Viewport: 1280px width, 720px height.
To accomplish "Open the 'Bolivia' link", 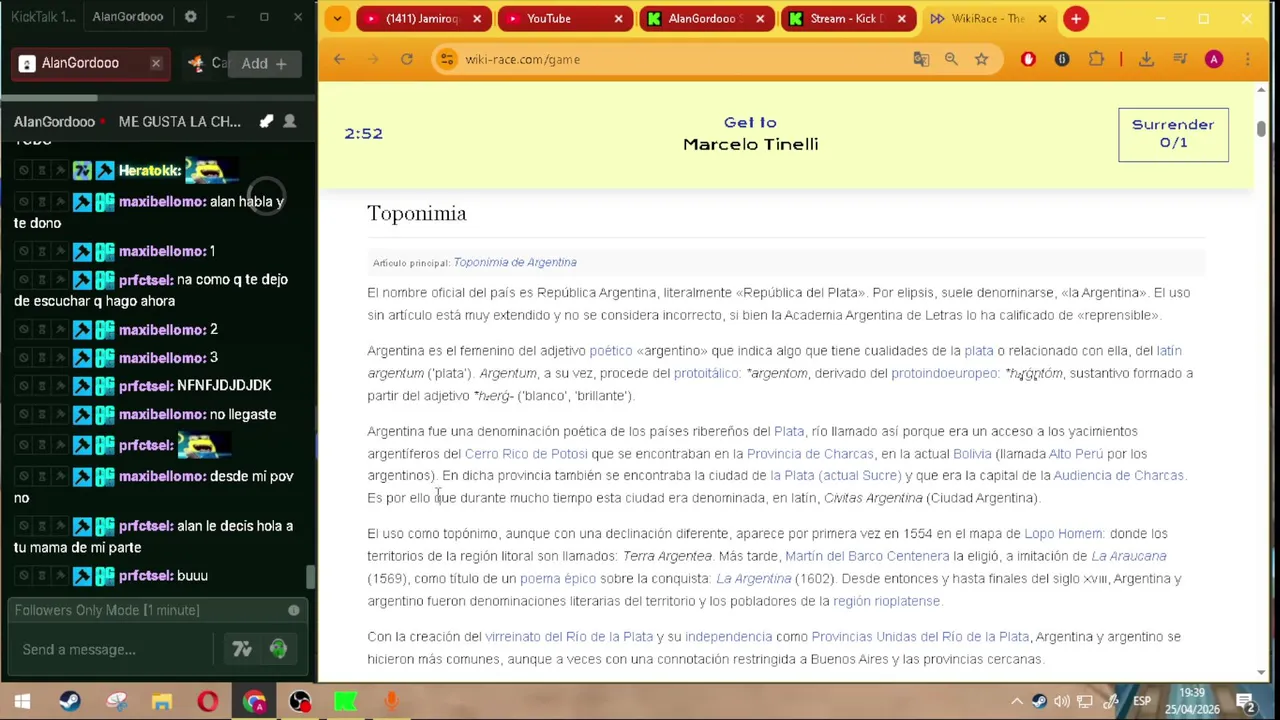I will tap(972, 454).
